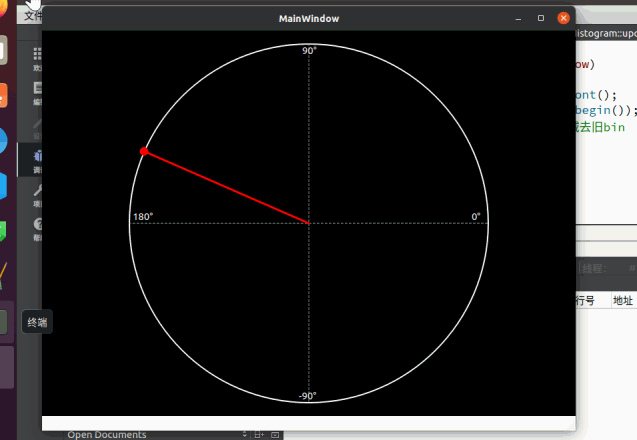Click the split pane icon beside Open Documents
Screen dimensions: 637x440
point(259,435)
